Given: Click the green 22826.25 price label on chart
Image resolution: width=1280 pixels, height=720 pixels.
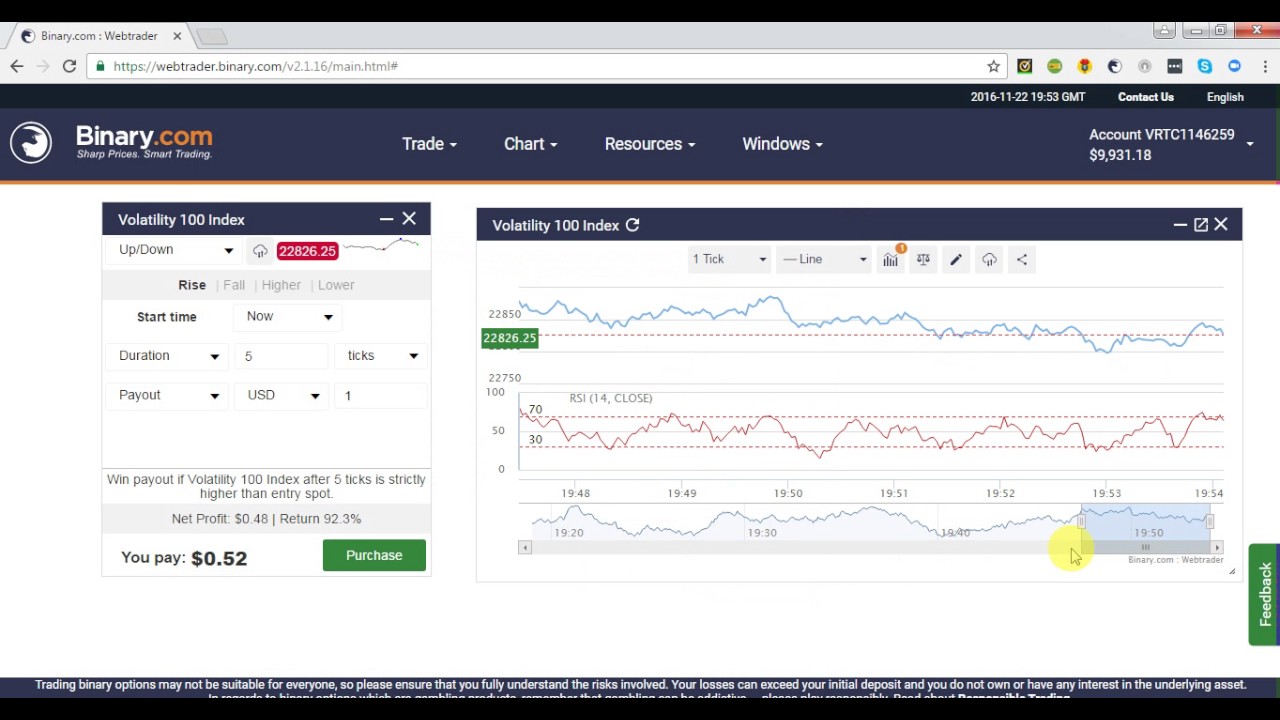Looking at the screenshot, I should click(x=510, y=338).
